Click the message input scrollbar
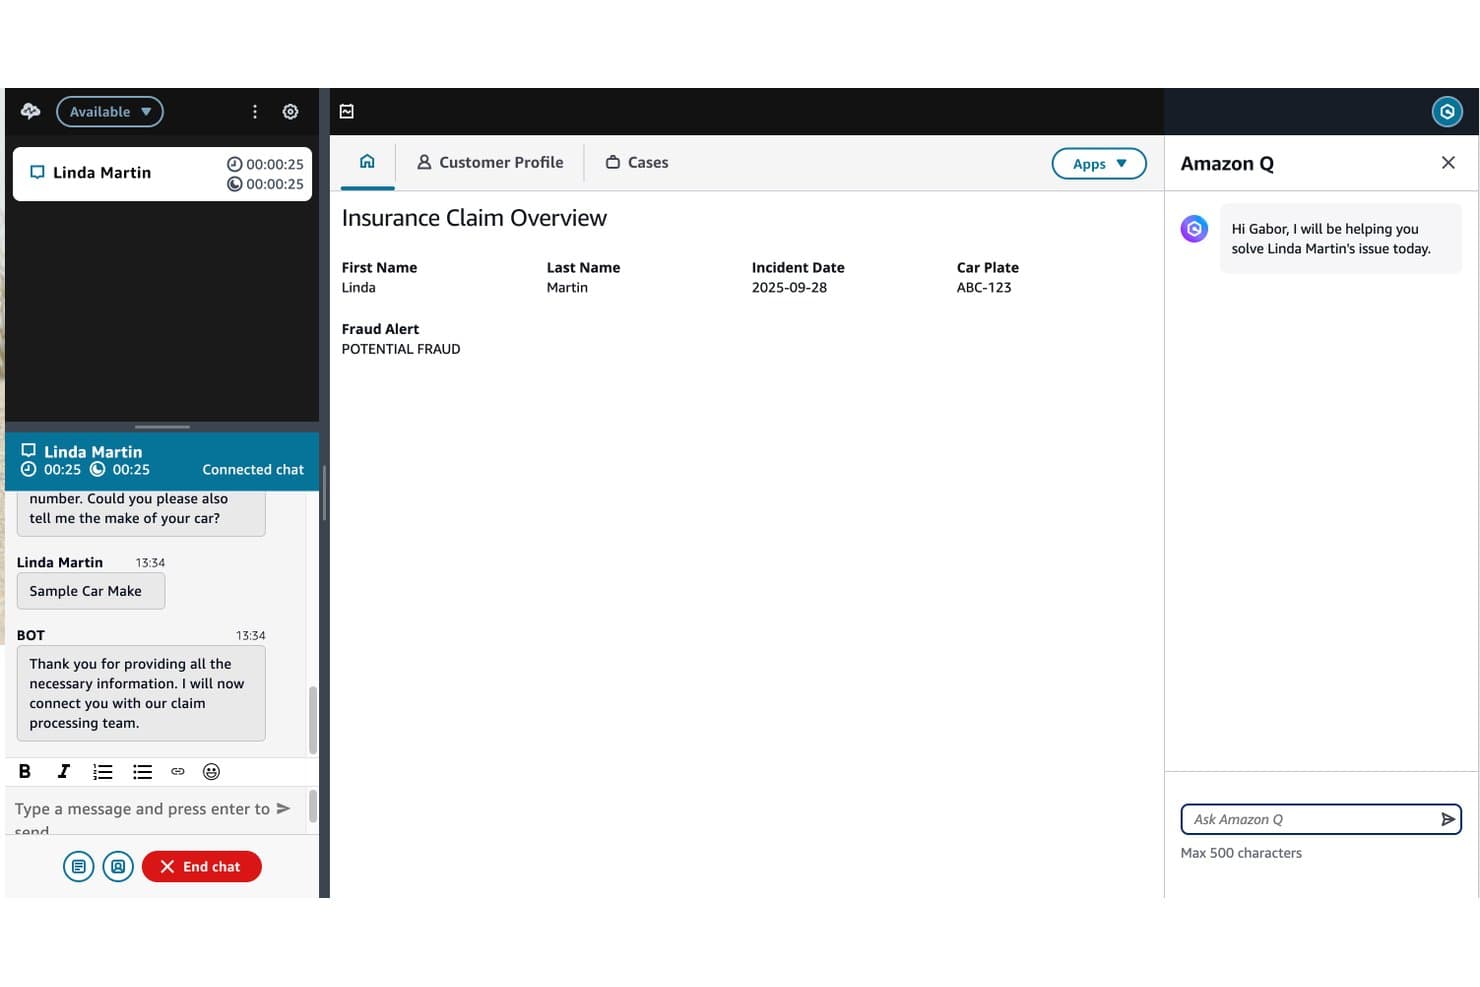The image size is (1480, 987). 313,806
